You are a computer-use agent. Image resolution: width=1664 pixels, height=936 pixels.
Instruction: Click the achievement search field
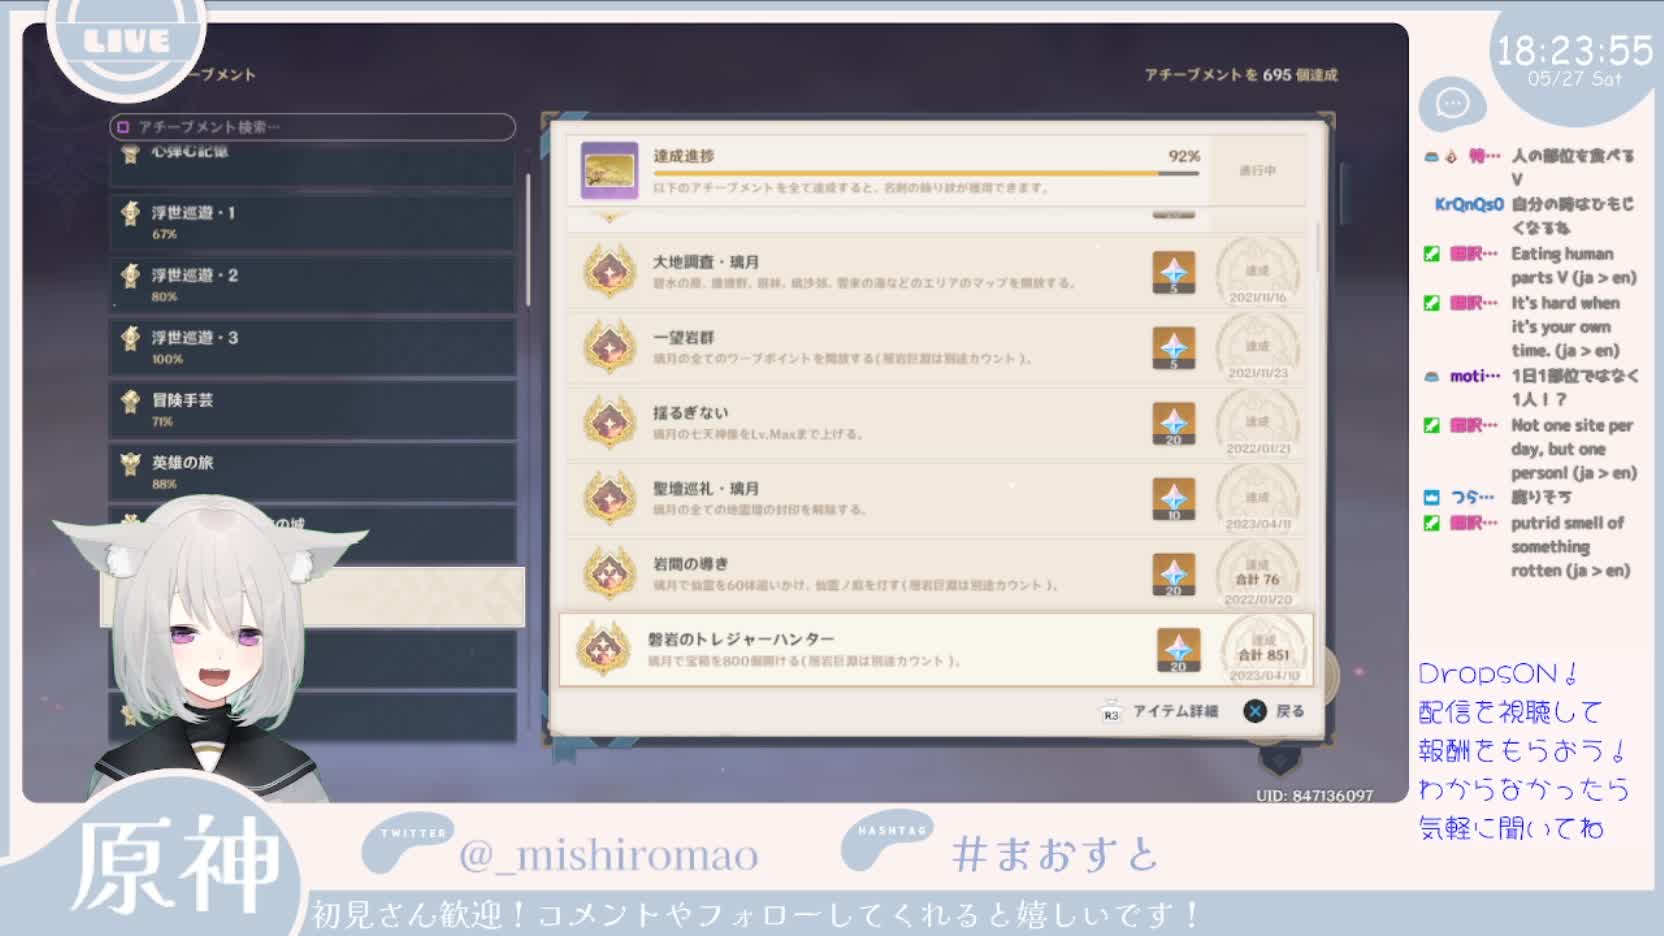click(x=312, y=127)
